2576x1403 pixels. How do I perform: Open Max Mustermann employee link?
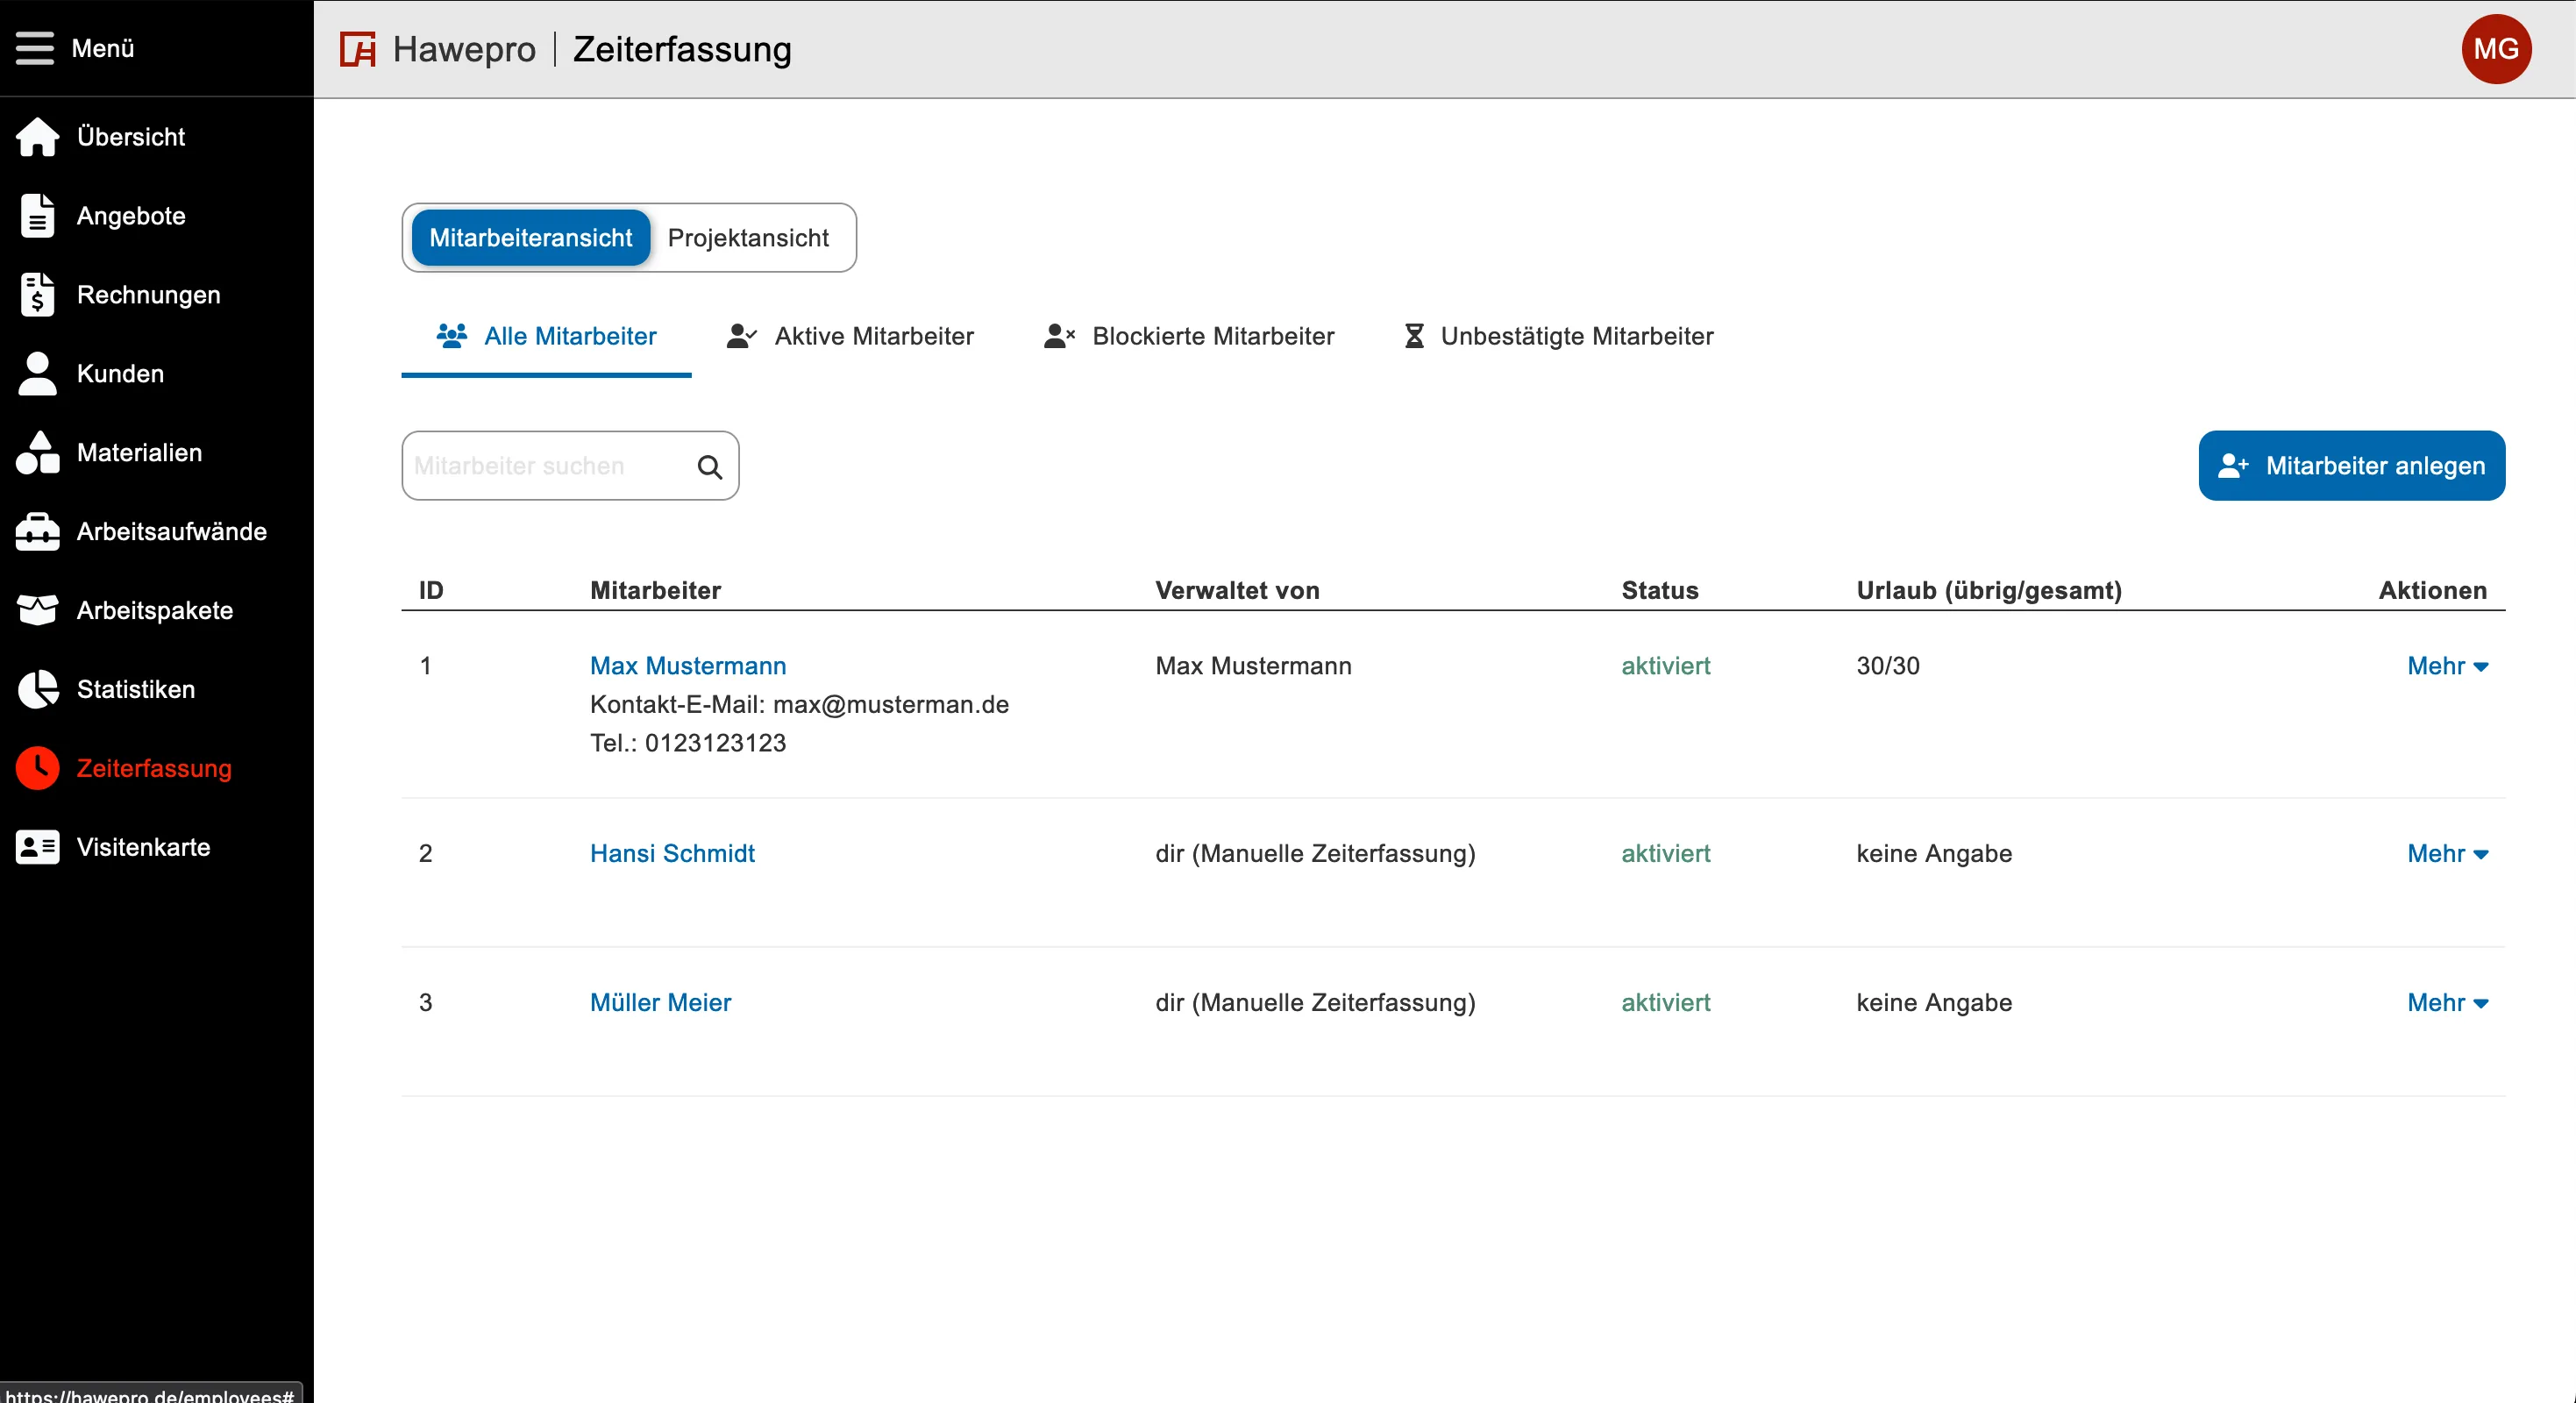click(x=688, y=666)
